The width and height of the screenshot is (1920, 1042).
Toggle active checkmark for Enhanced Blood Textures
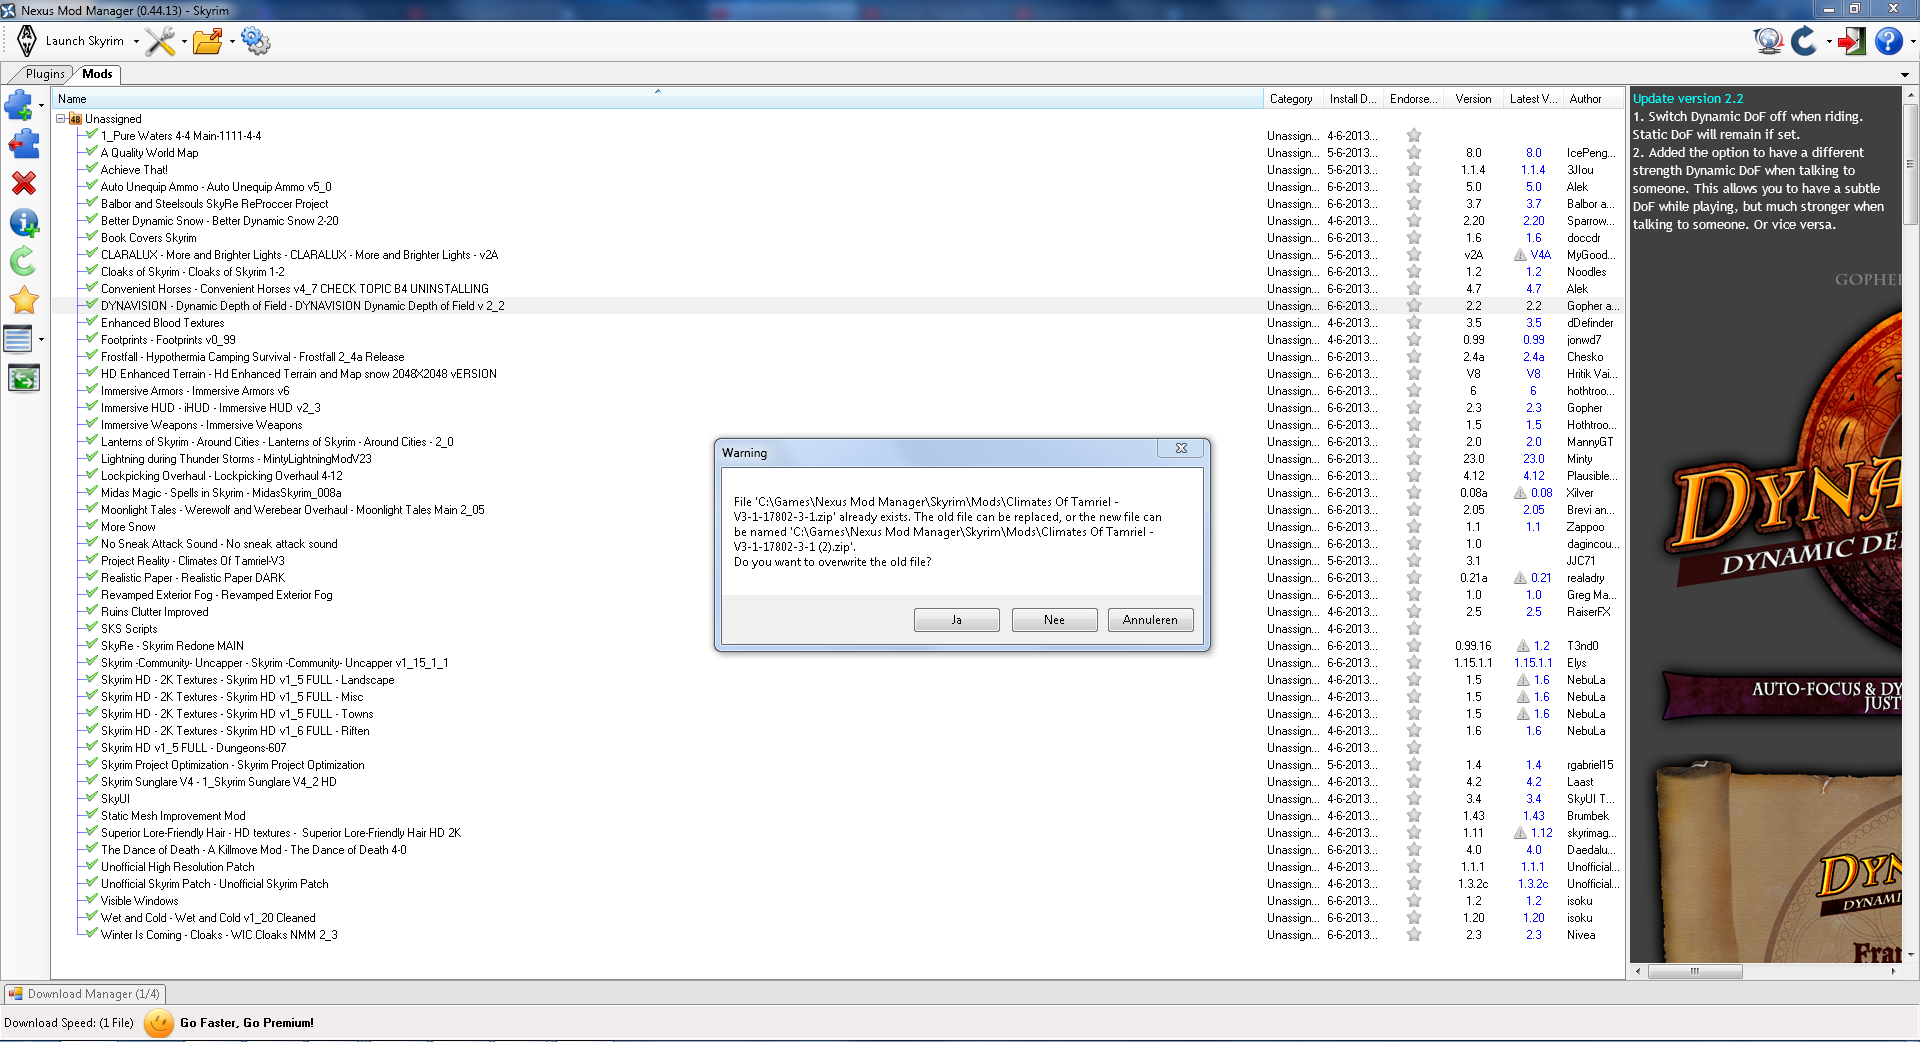92,322
